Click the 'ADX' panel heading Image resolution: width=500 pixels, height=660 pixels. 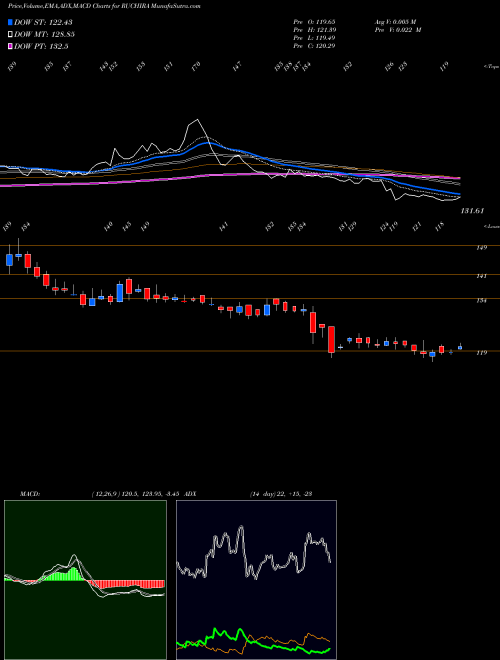190,494
